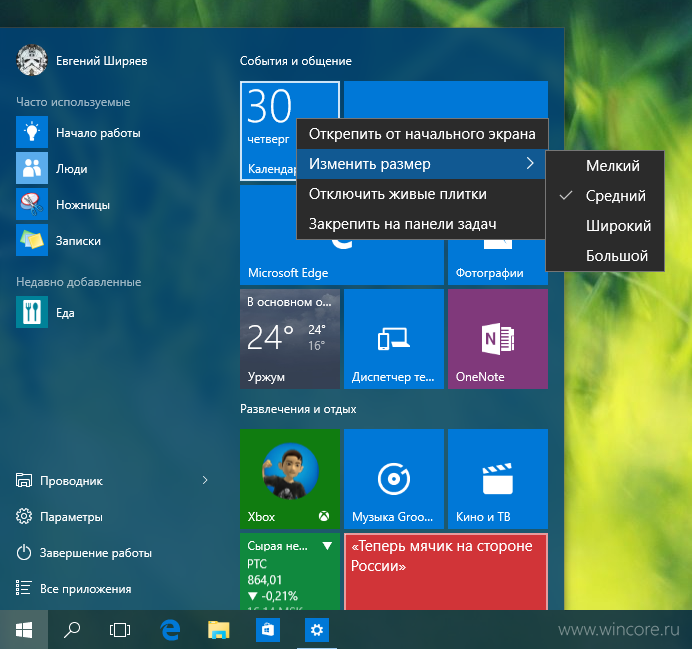Viewport: 692px width, 649px height.
Task: Click the События и общение group heading
Action: point(296,61)
